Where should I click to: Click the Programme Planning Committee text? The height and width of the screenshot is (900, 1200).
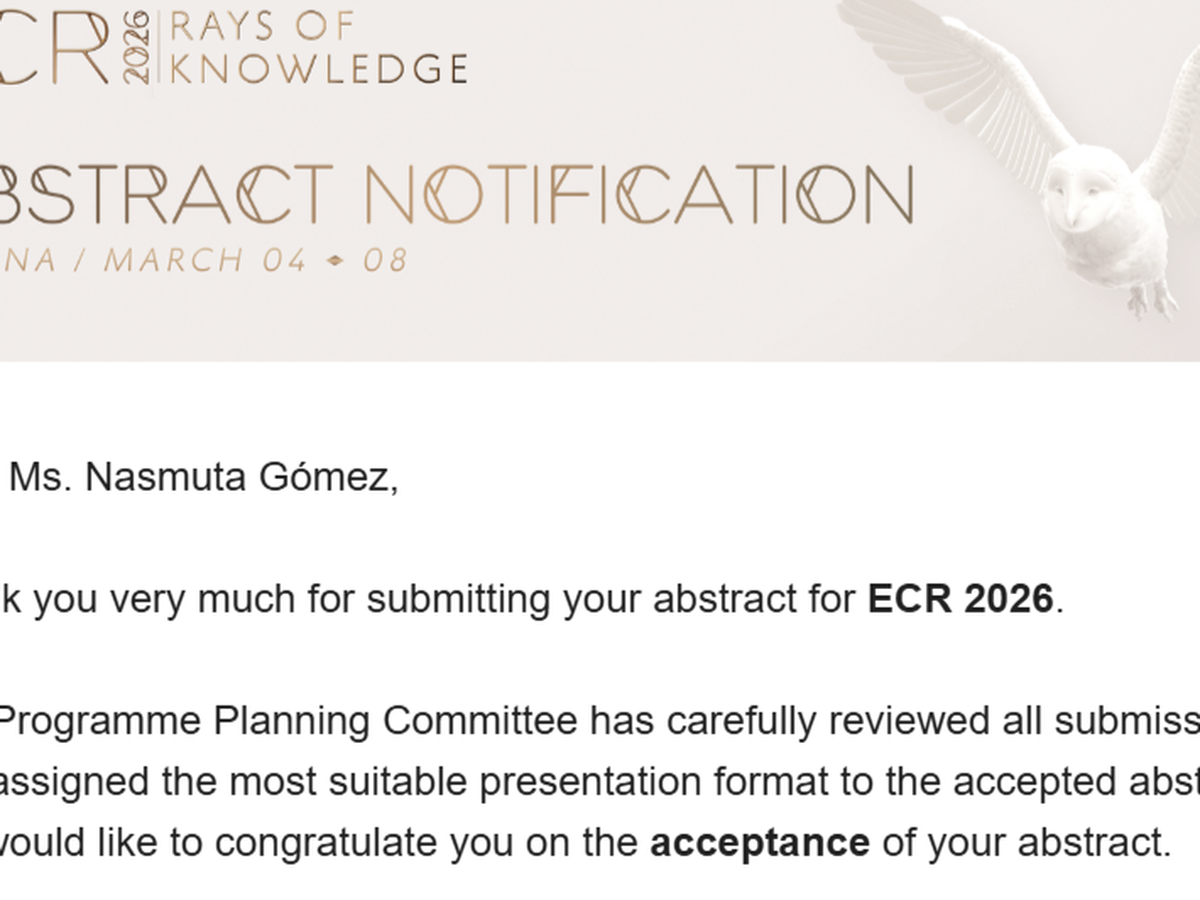pyautogui.click(x=290, y=721)
